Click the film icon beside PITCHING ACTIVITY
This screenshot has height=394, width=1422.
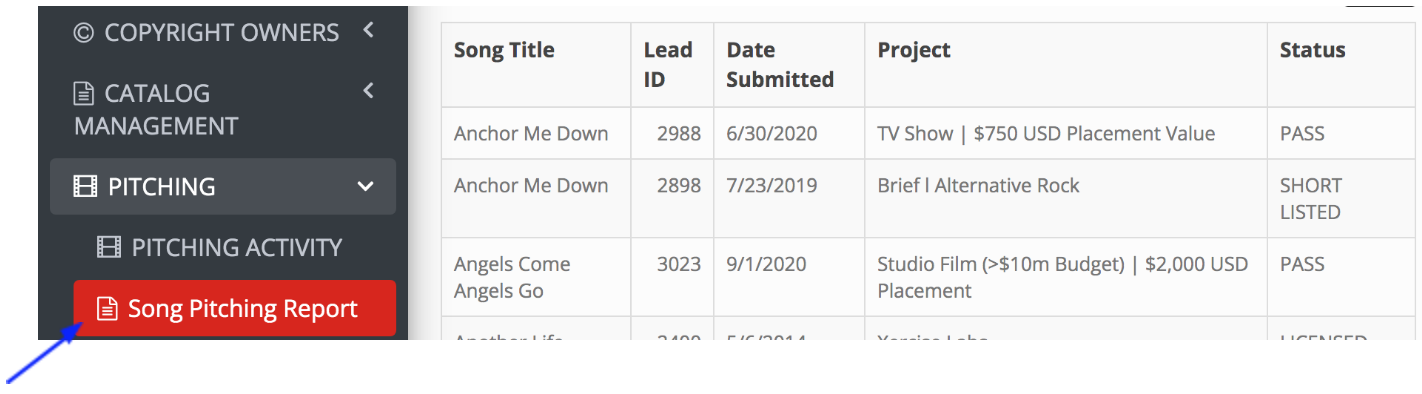(x=108, y=247)
